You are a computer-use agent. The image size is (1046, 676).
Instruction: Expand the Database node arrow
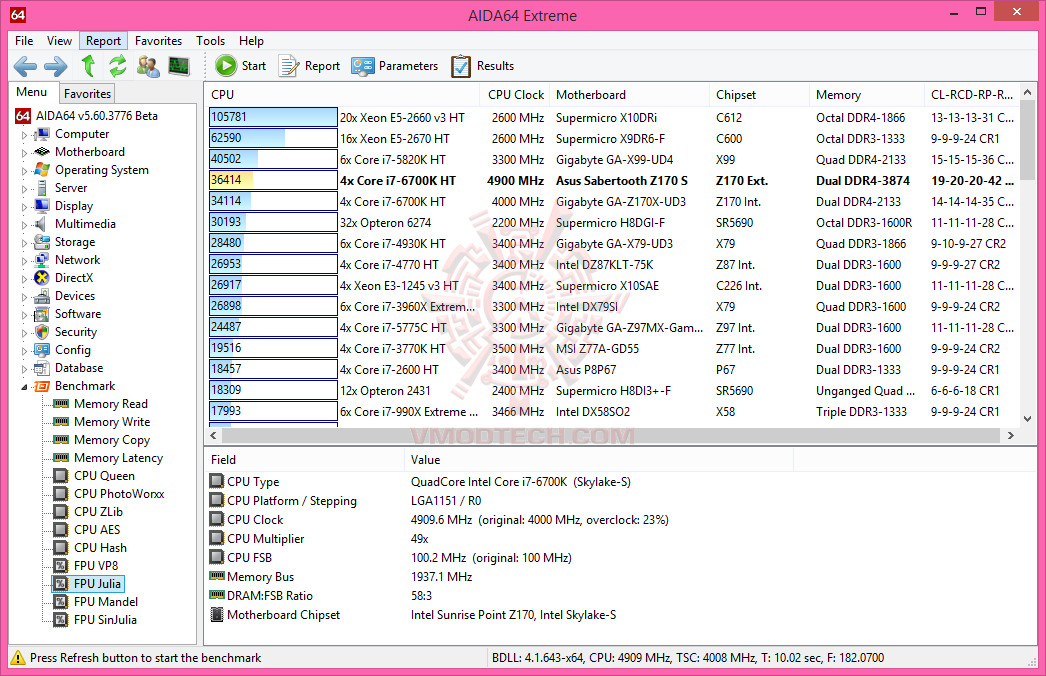click(x=24, y=369)
